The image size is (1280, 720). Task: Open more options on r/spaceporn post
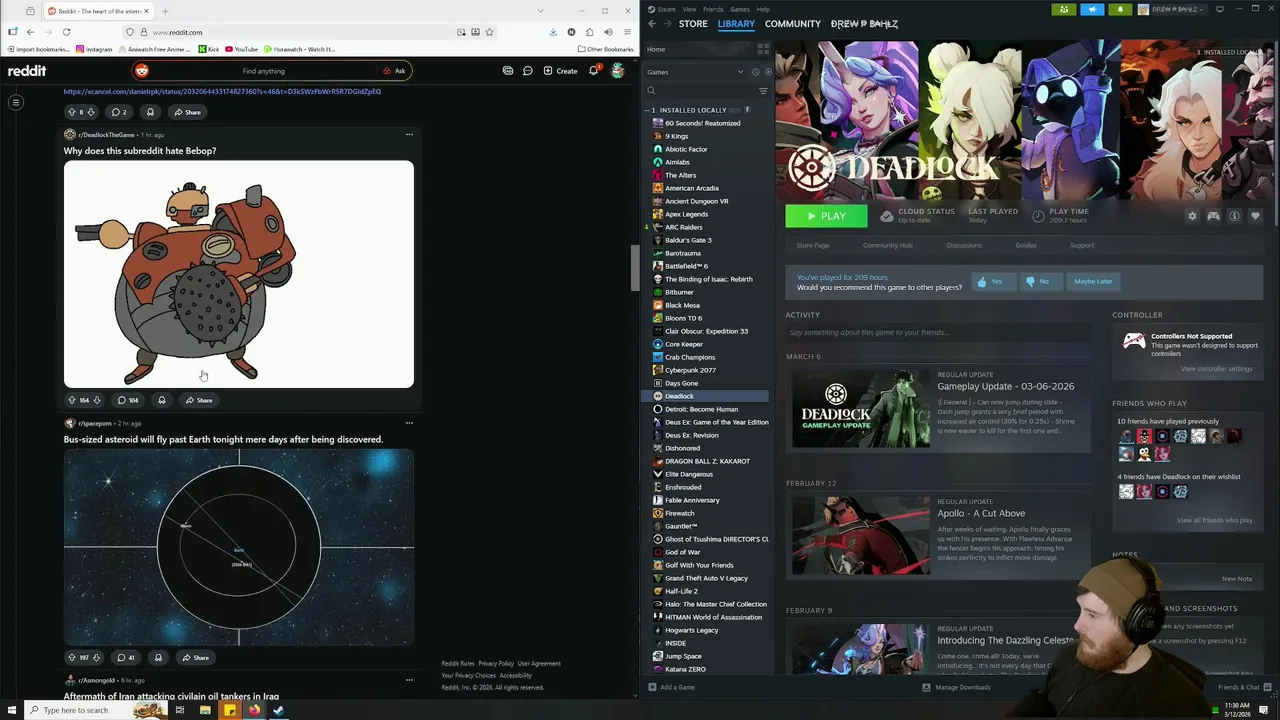click(x=409, y=423)
